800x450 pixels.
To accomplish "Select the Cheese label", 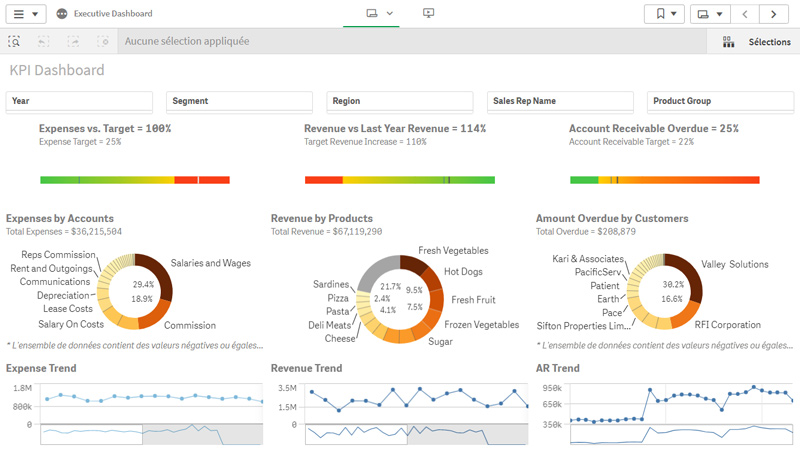I will coord(340,339).
